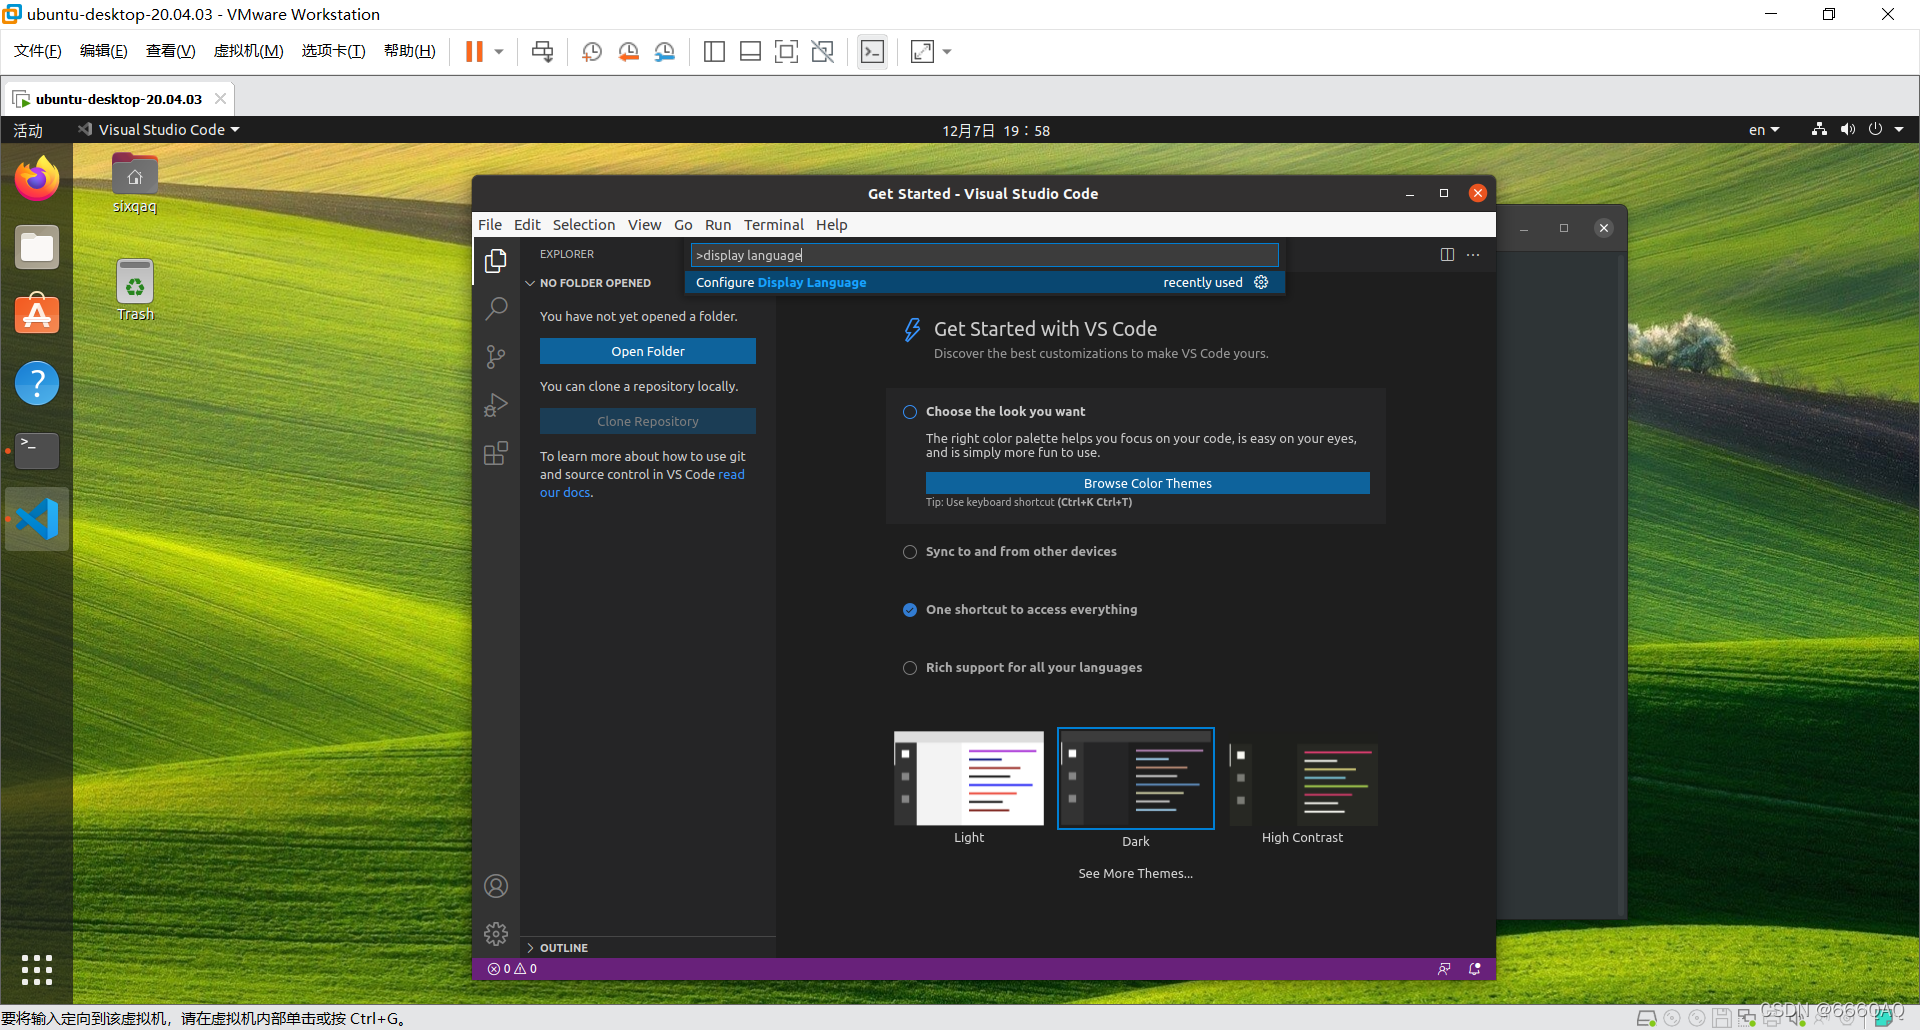
Task: Open the Source Control view
Action: 496,357
